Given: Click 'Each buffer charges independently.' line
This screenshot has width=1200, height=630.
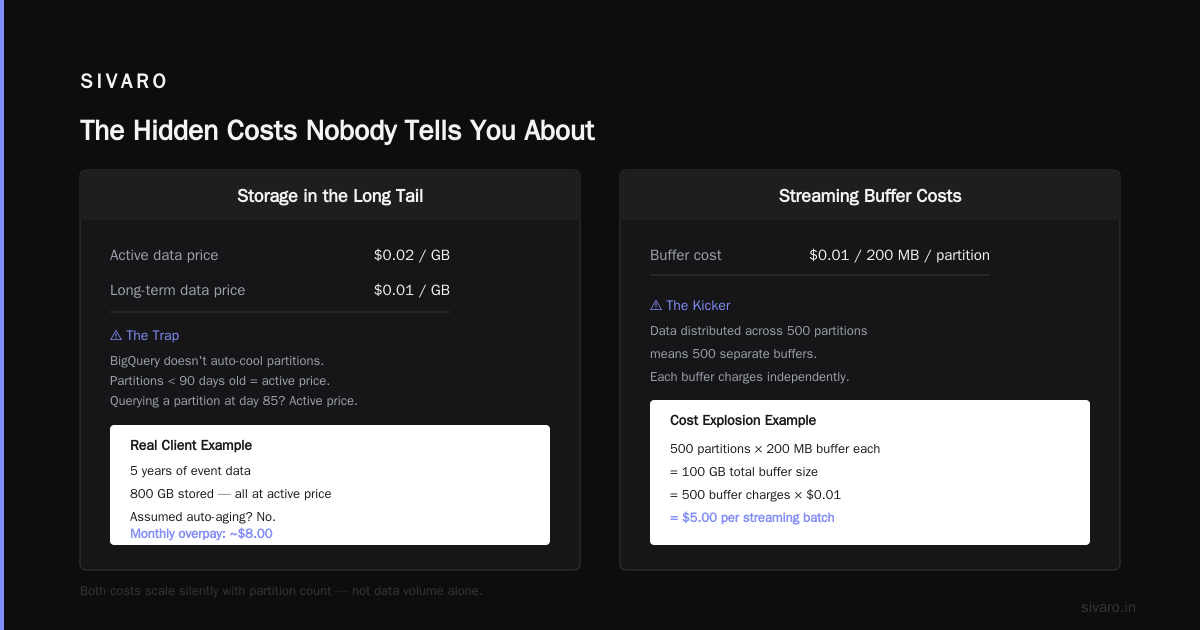Looking at the screenshot, I should [x=750, y=377].
